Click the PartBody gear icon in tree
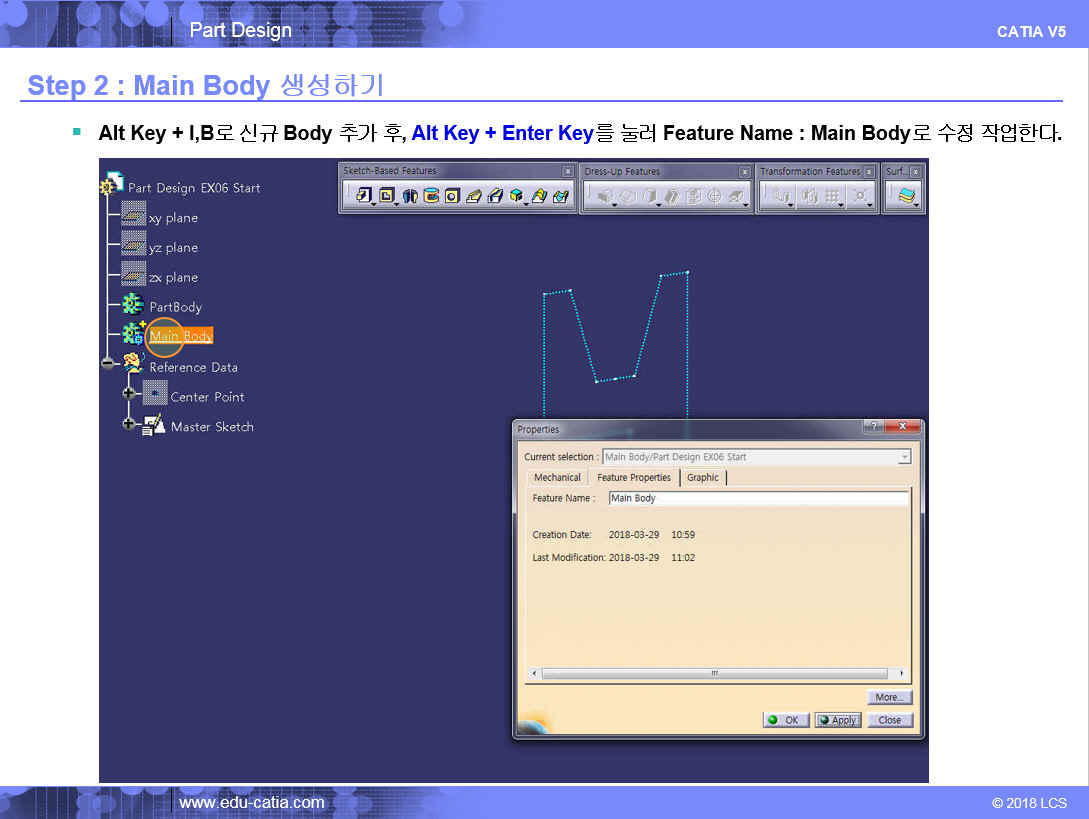 (x=132, y=306)
